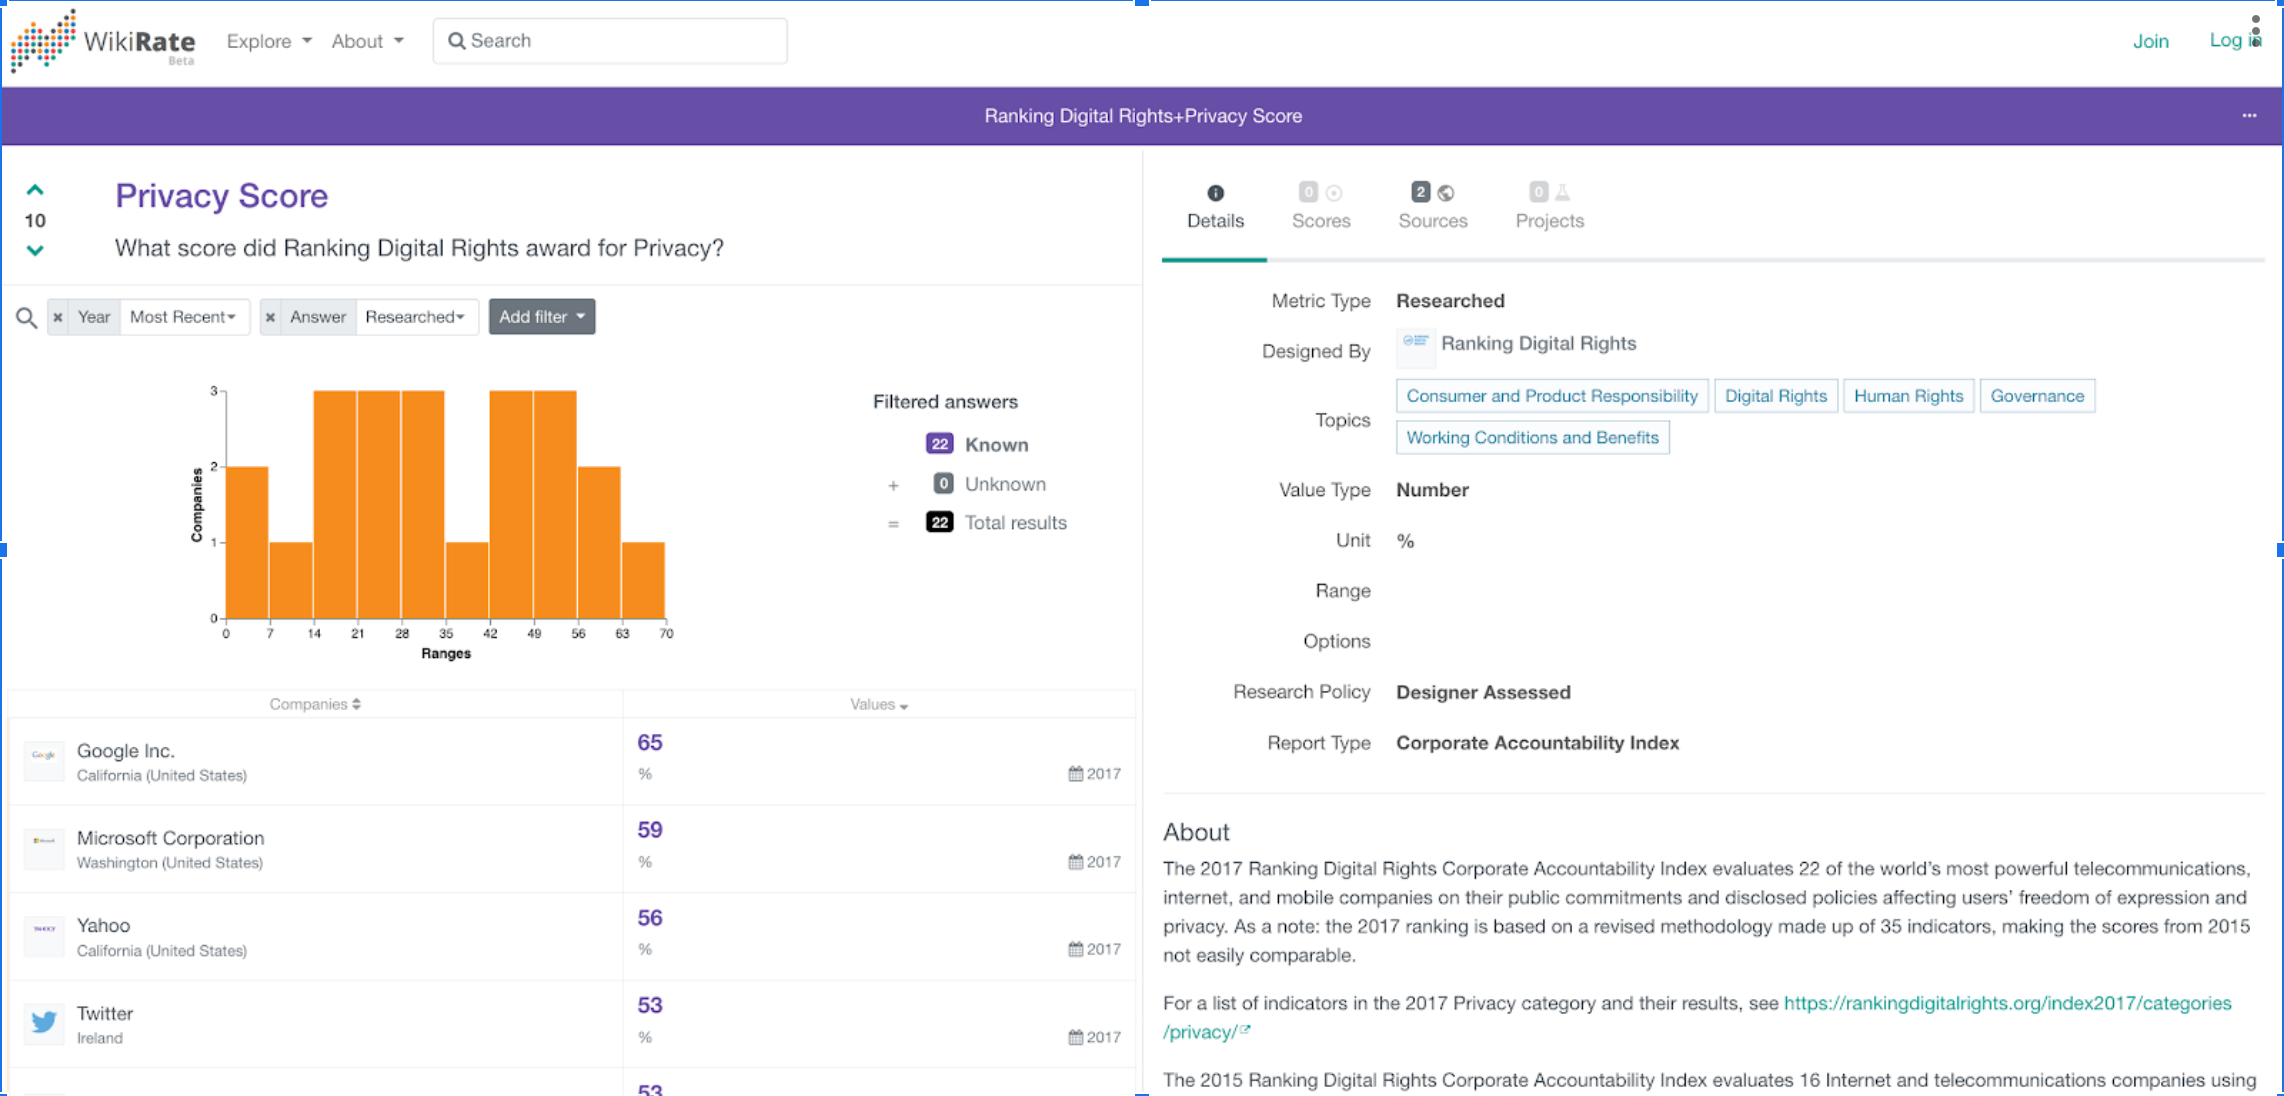The image size is (2284, 1096).
Task: Remove the Answer filter
Action: (270, 317)
